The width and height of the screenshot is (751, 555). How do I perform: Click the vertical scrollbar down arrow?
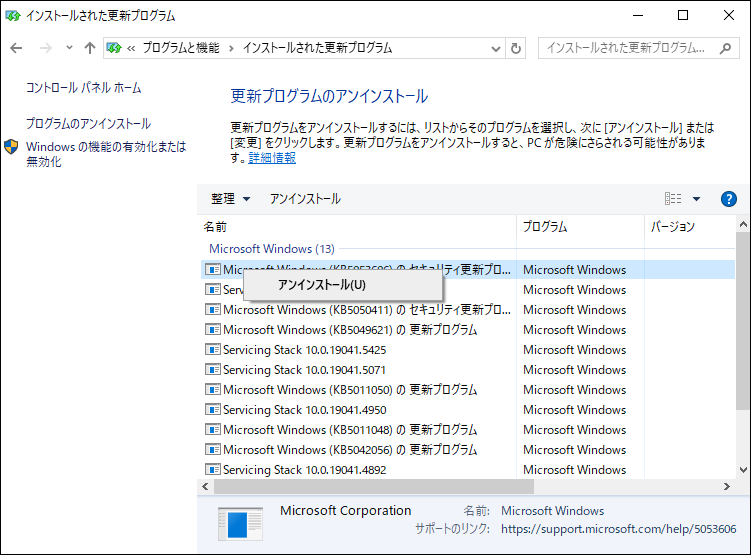pyautogui.click(x=743, y=470)
